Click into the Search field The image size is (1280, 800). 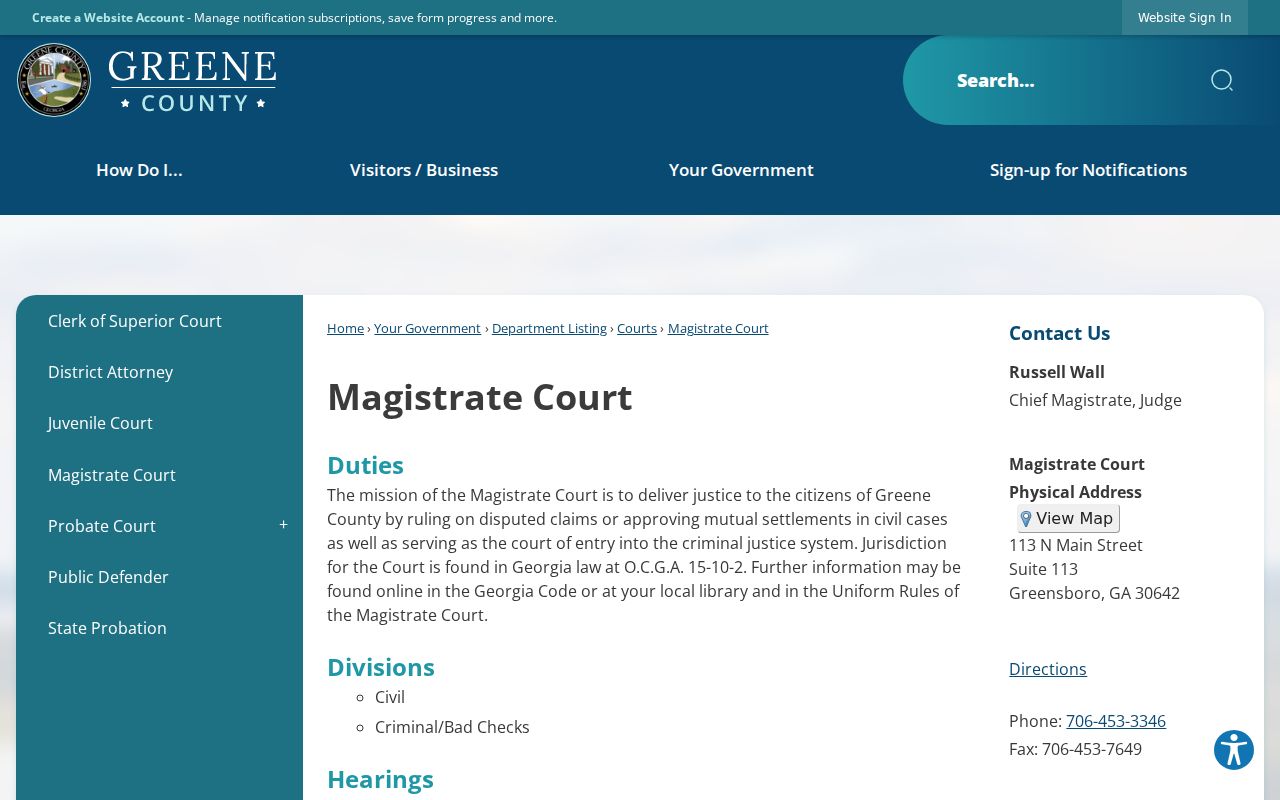(1070, 80)
